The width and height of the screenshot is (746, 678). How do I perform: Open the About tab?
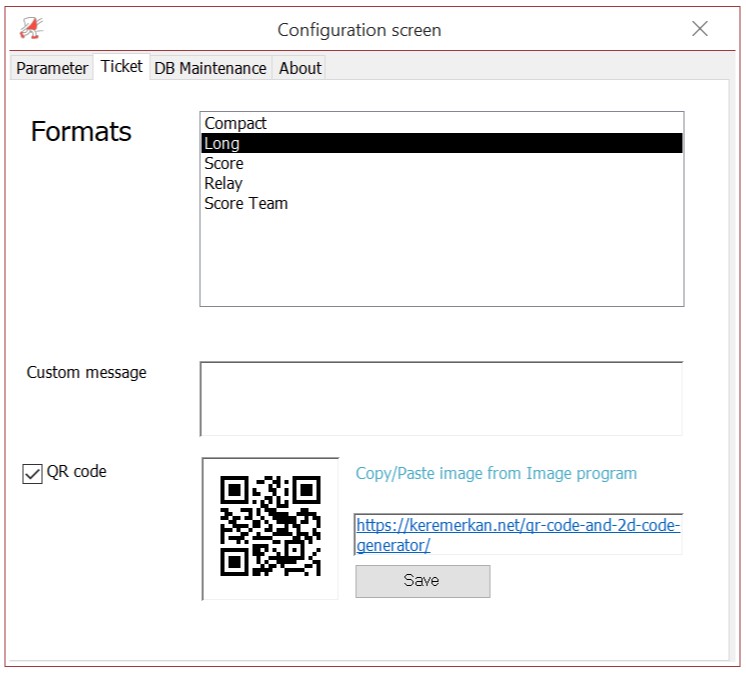[300, 68]
